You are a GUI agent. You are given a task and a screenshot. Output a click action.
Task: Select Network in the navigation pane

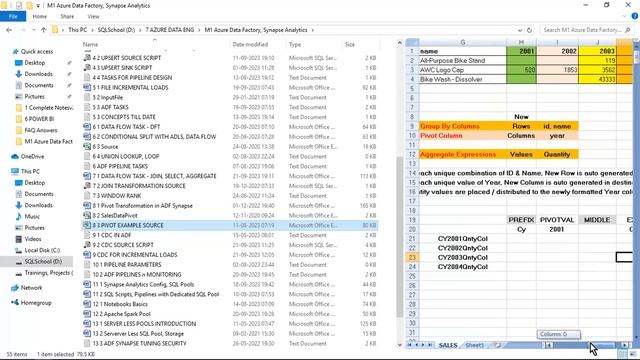tap(31, 288)
